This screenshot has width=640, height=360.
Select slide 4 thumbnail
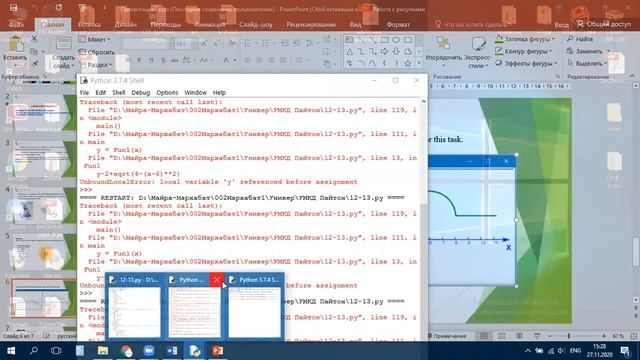[41, 205]
